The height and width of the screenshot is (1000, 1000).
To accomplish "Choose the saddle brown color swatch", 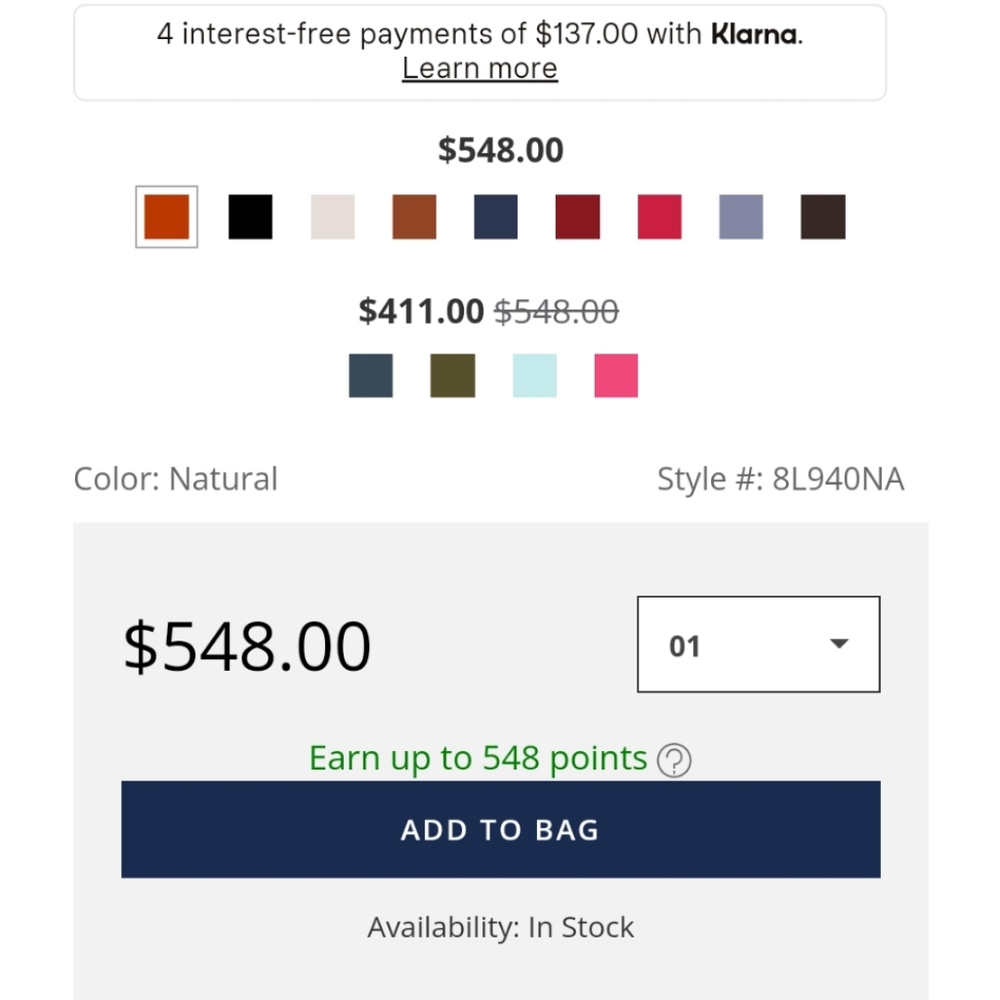I will (414, 217).
